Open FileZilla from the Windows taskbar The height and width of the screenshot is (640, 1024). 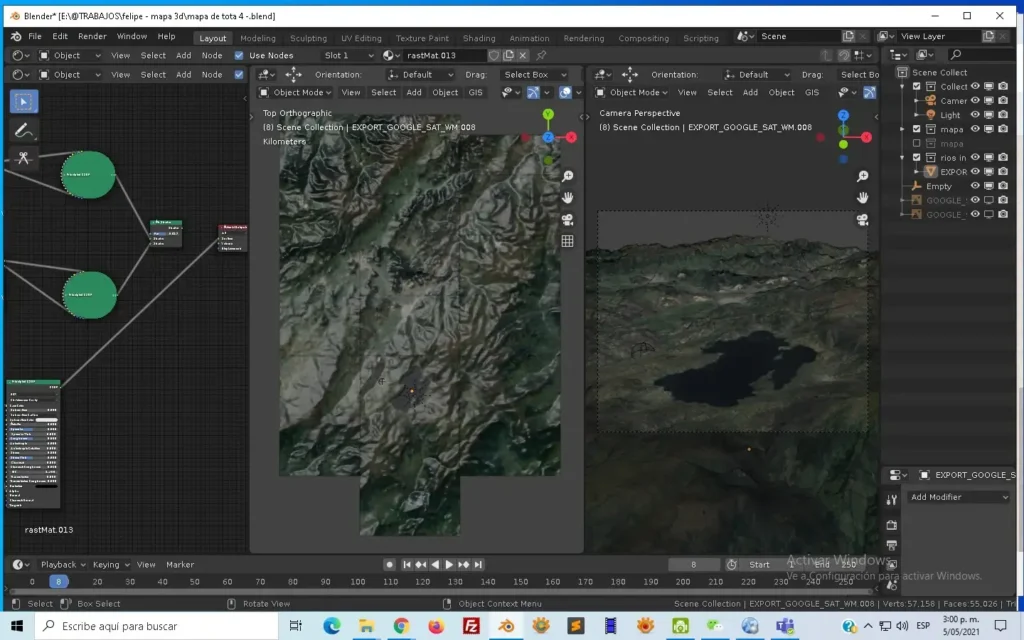coord(470,626)
